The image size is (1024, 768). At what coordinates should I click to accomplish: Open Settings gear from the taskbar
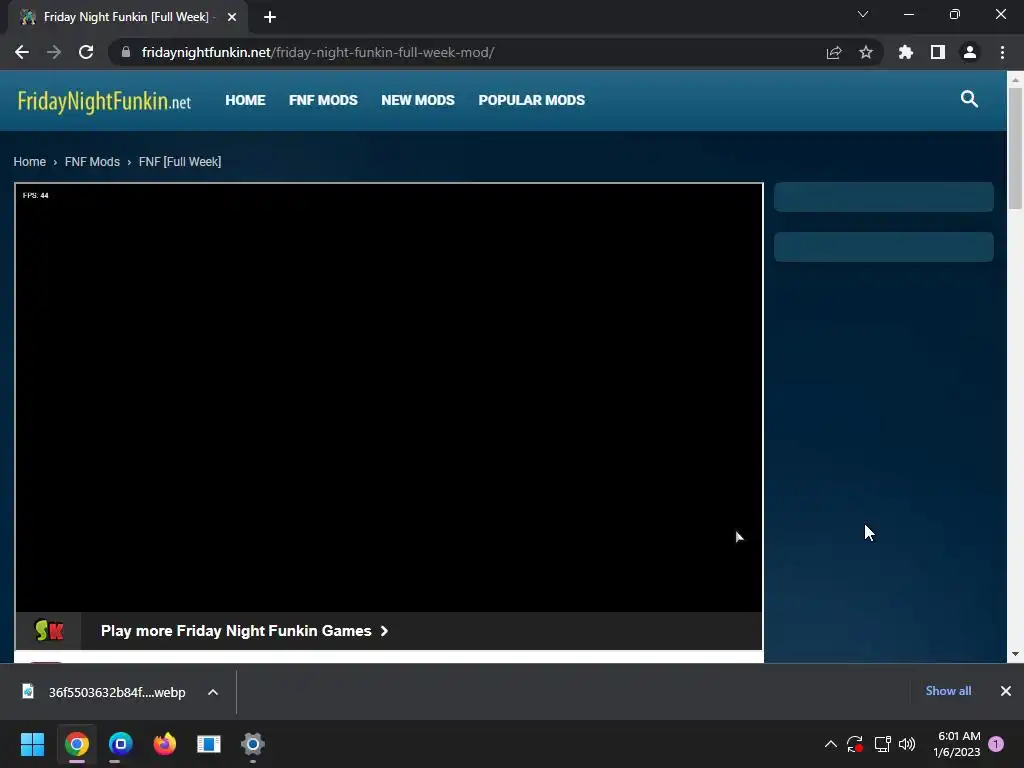(253, 744)
